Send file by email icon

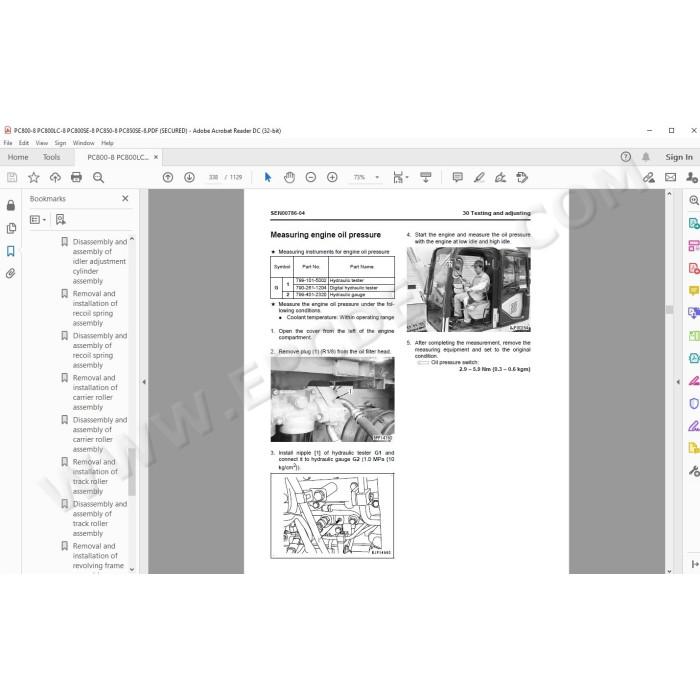click(x=671, y=177)
